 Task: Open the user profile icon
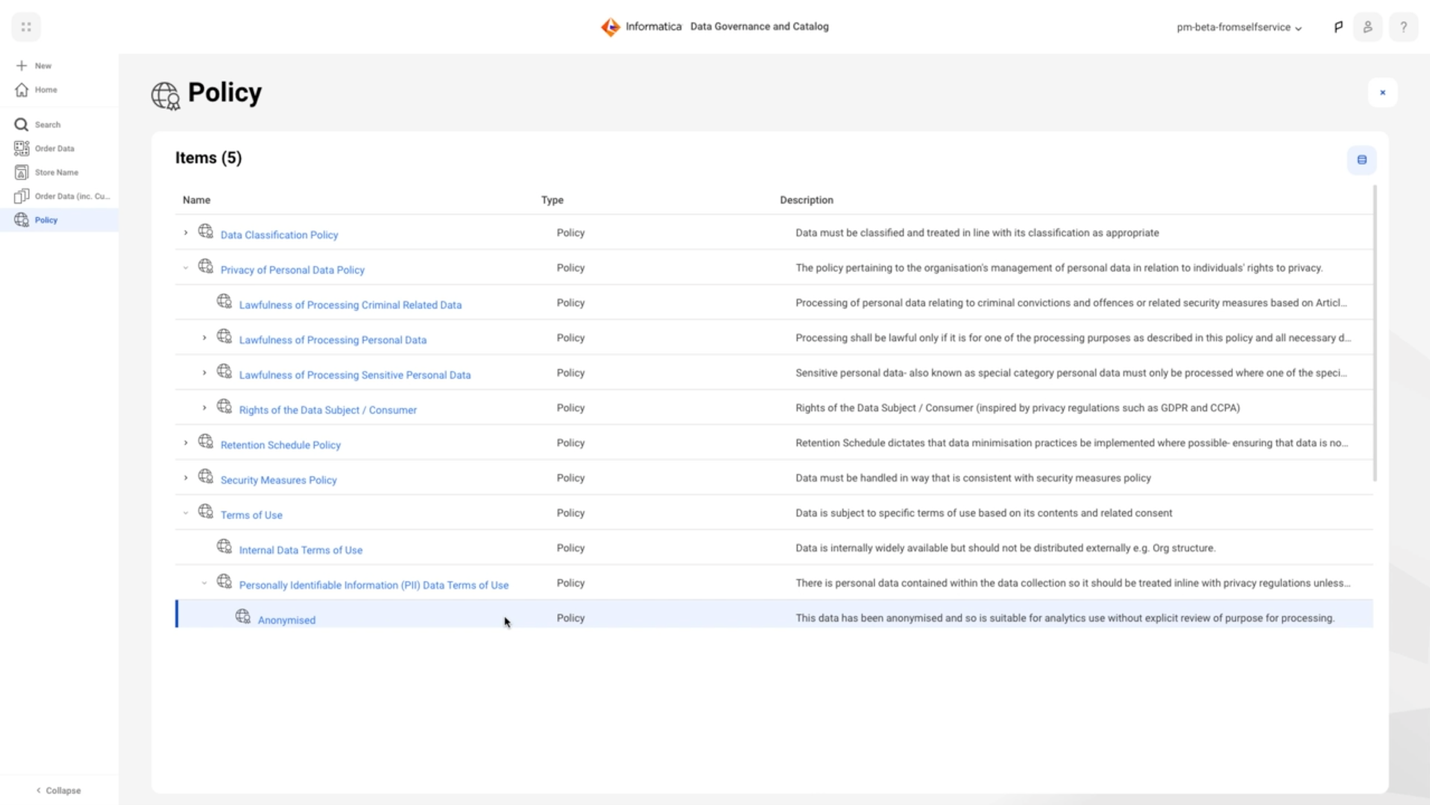click(1368, 27)
